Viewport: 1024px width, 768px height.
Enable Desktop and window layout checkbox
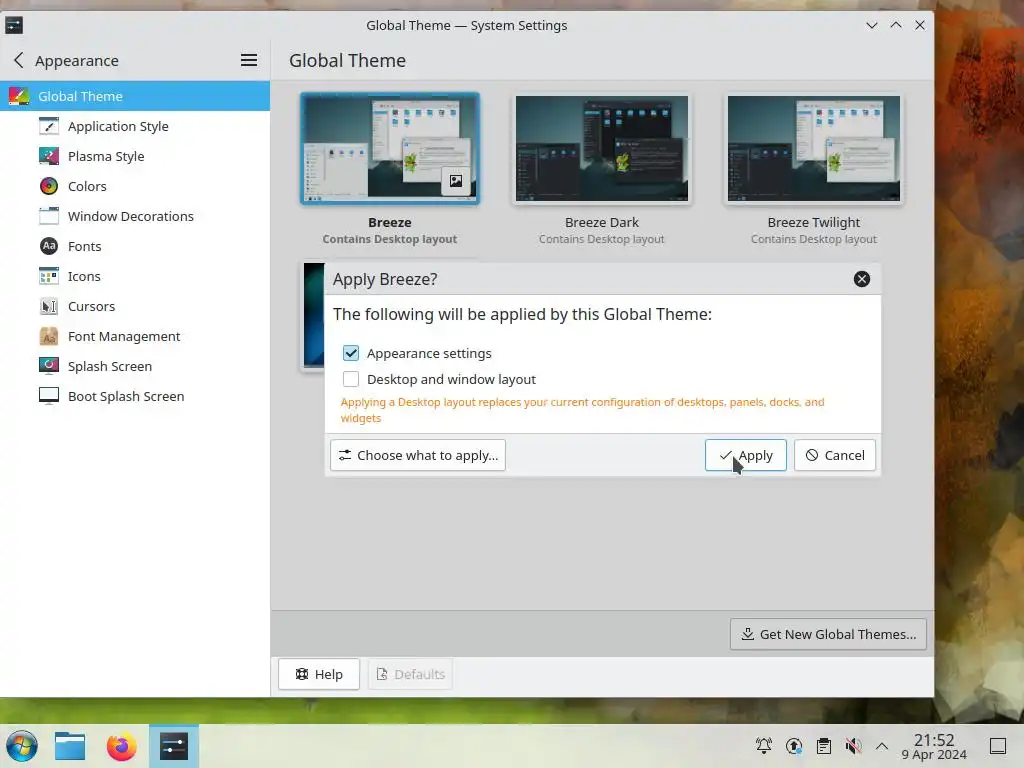tap(351, 379)
